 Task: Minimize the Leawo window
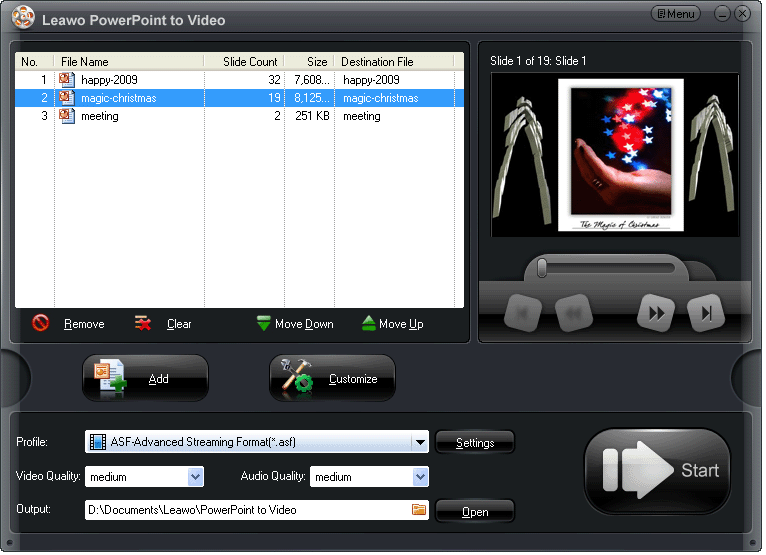pyautogui.click(x=722, y=13)
